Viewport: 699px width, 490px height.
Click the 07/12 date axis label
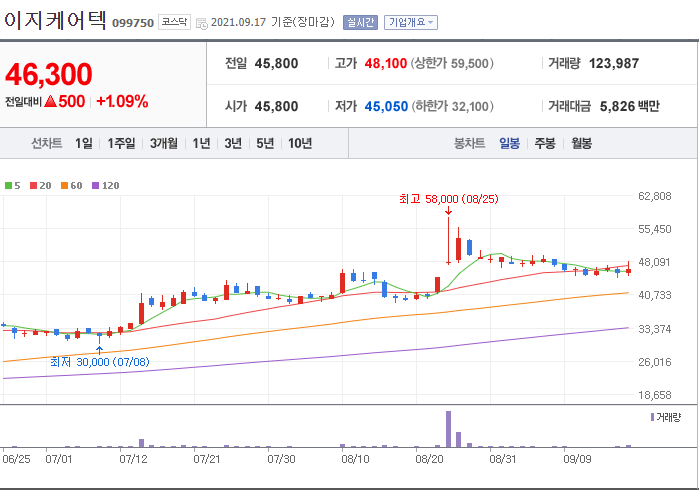(x=133, y=459)
